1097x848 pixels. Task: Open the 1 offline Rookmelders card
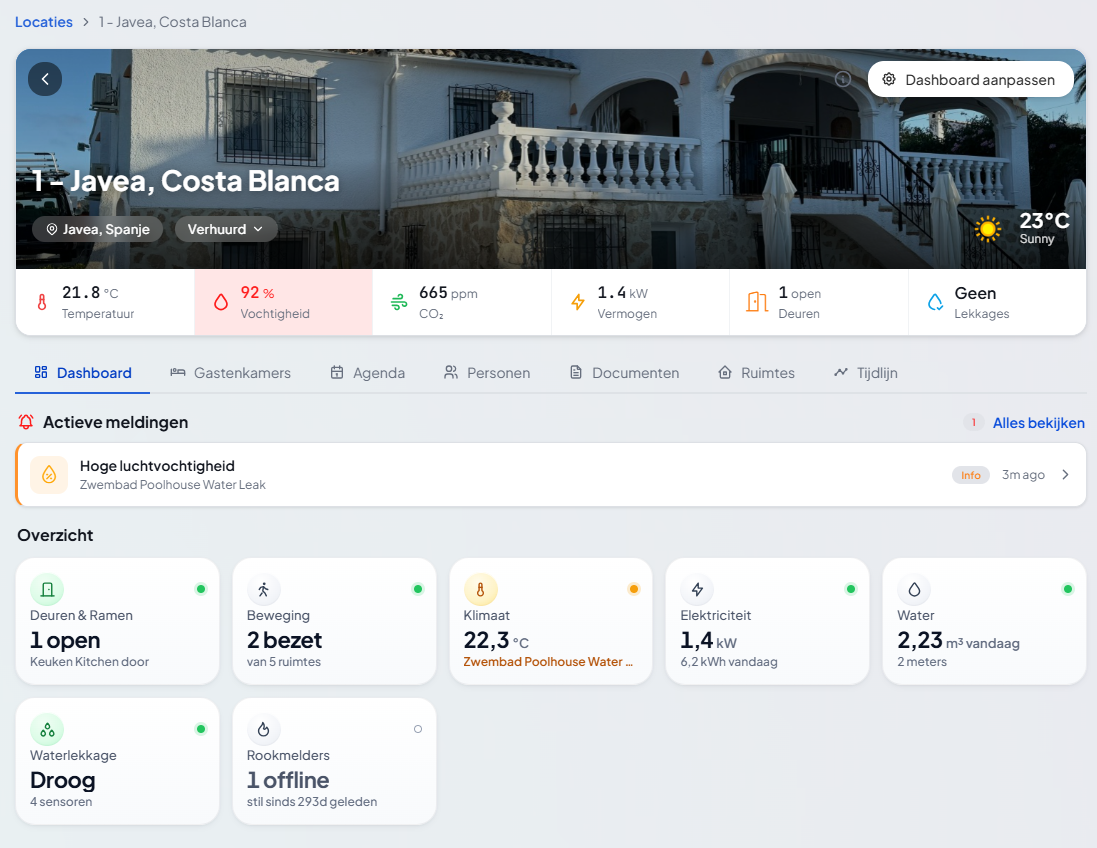(x=334, y=761)
